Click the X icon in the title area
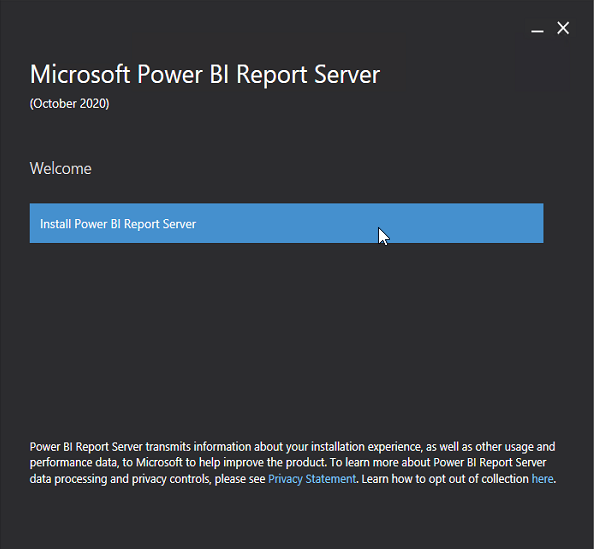 pos(563,28)
